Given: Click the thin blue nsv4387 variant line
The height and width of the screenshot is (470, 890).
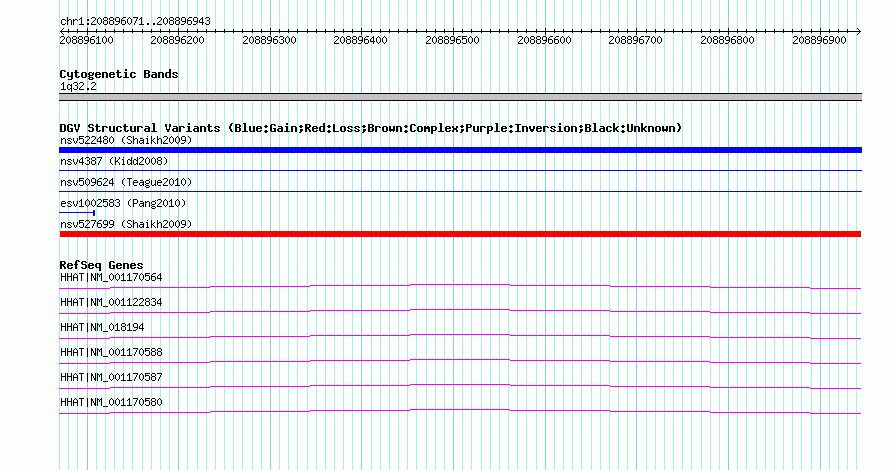Looking at the screenshot, I should (460, 170).
